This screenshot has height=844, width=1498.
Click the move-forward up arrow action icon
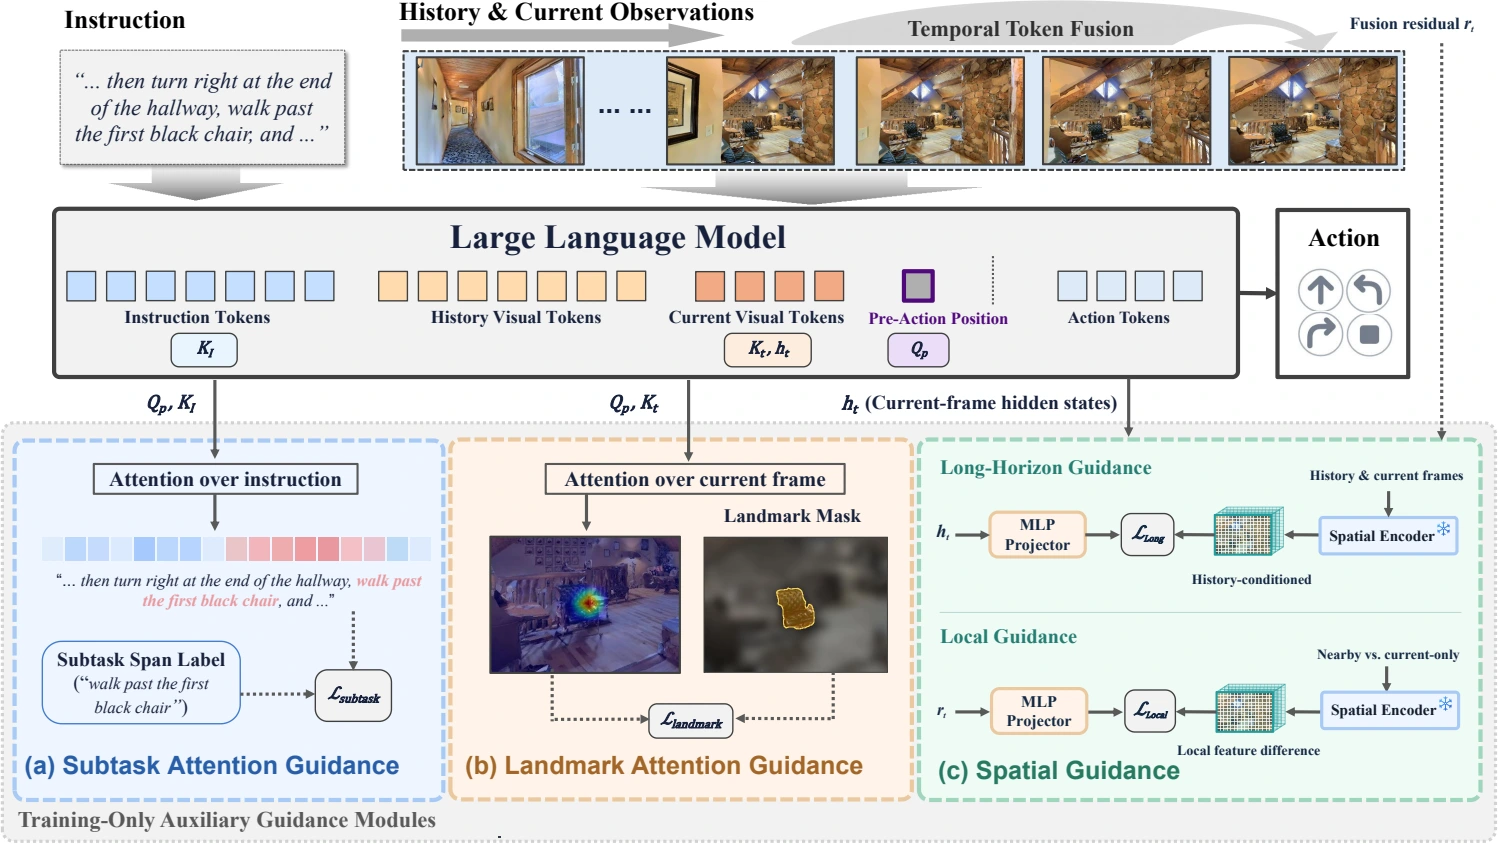click(1320, 291)
